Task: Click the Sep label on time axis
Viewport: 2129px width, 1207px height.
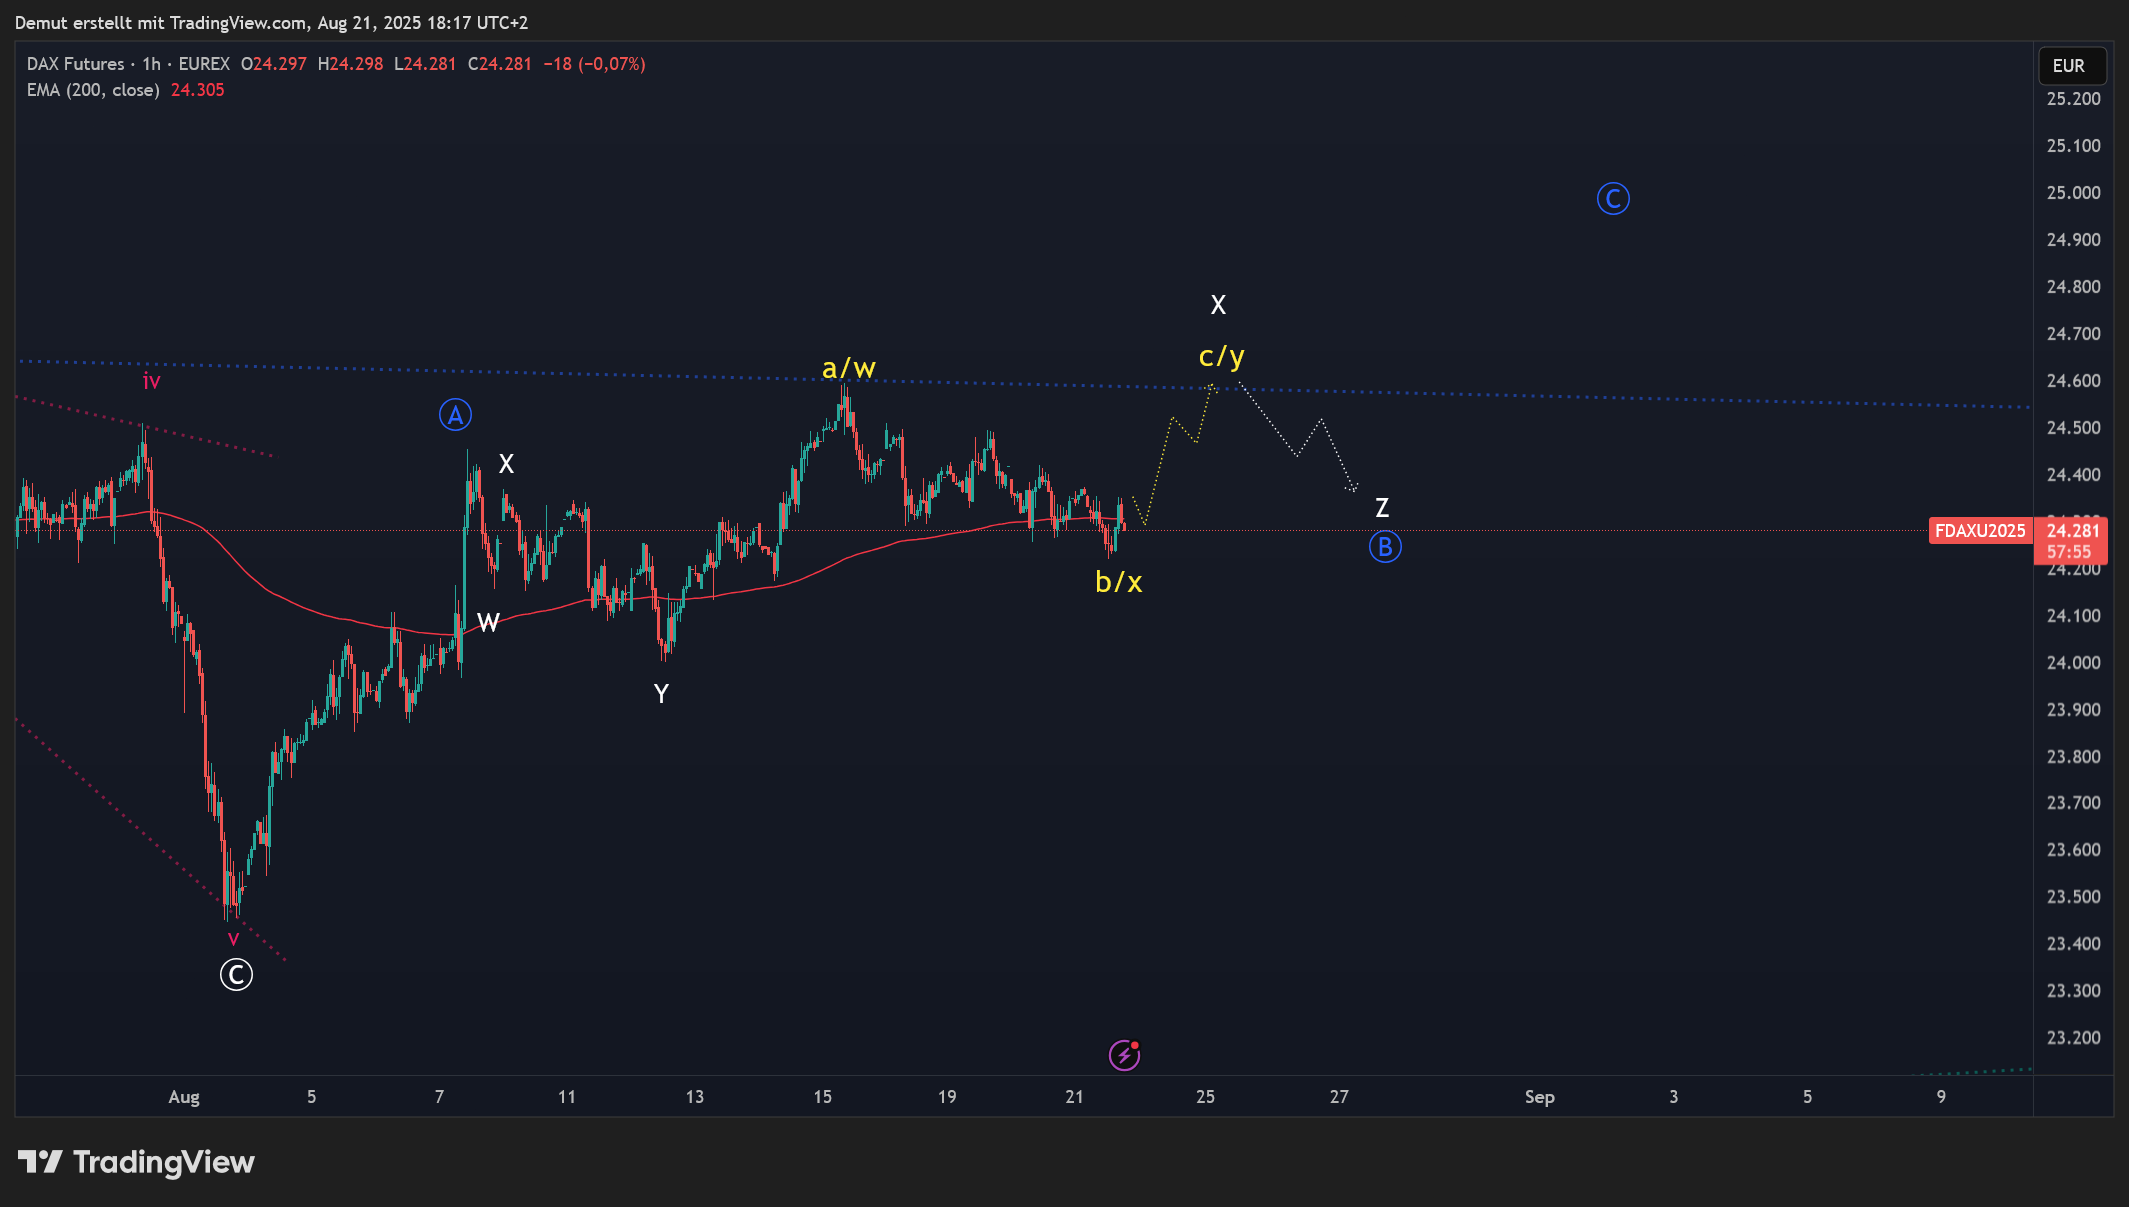Action: click(1539, 1097)
